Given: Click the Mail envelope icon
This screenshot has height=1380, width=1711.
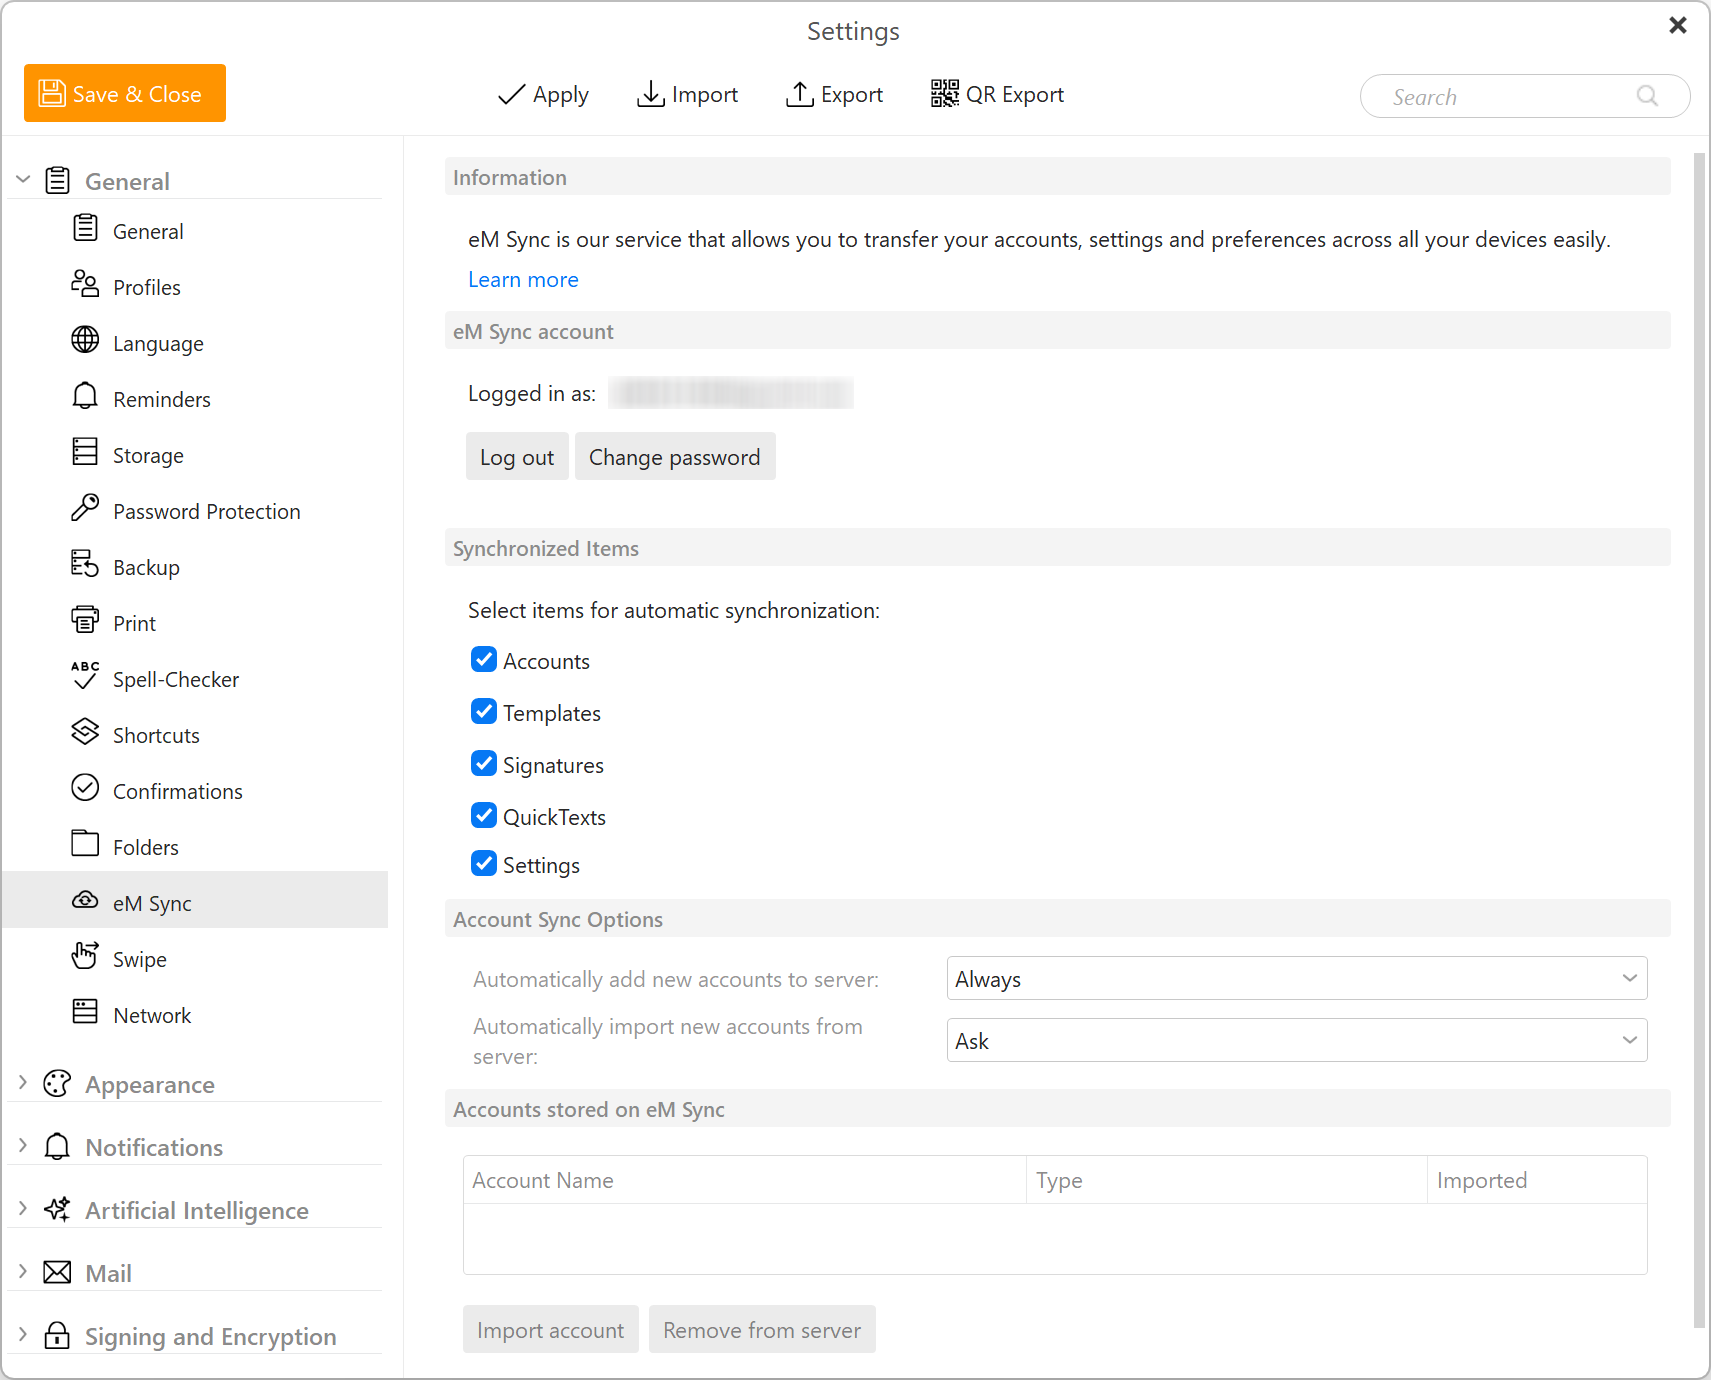Looking at the screenshot, I should [x=57, y=1273].
